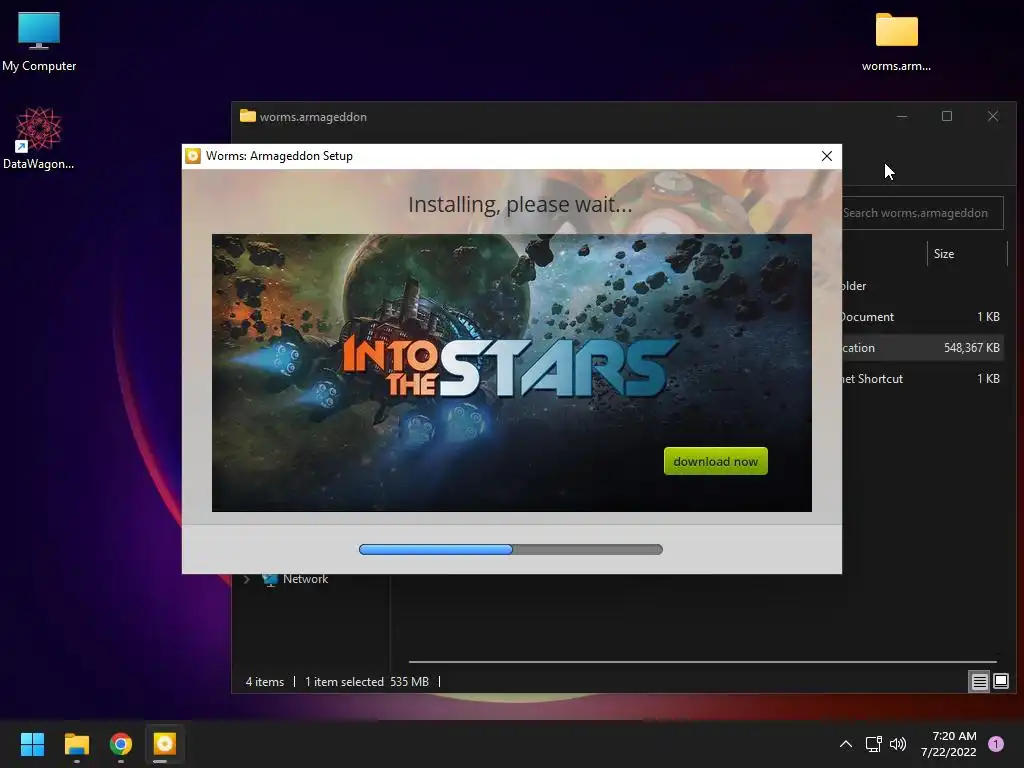Expand the Network tree node
Image resolution: width=1024 pixels, height=768 pixels.
click(247, 579)
